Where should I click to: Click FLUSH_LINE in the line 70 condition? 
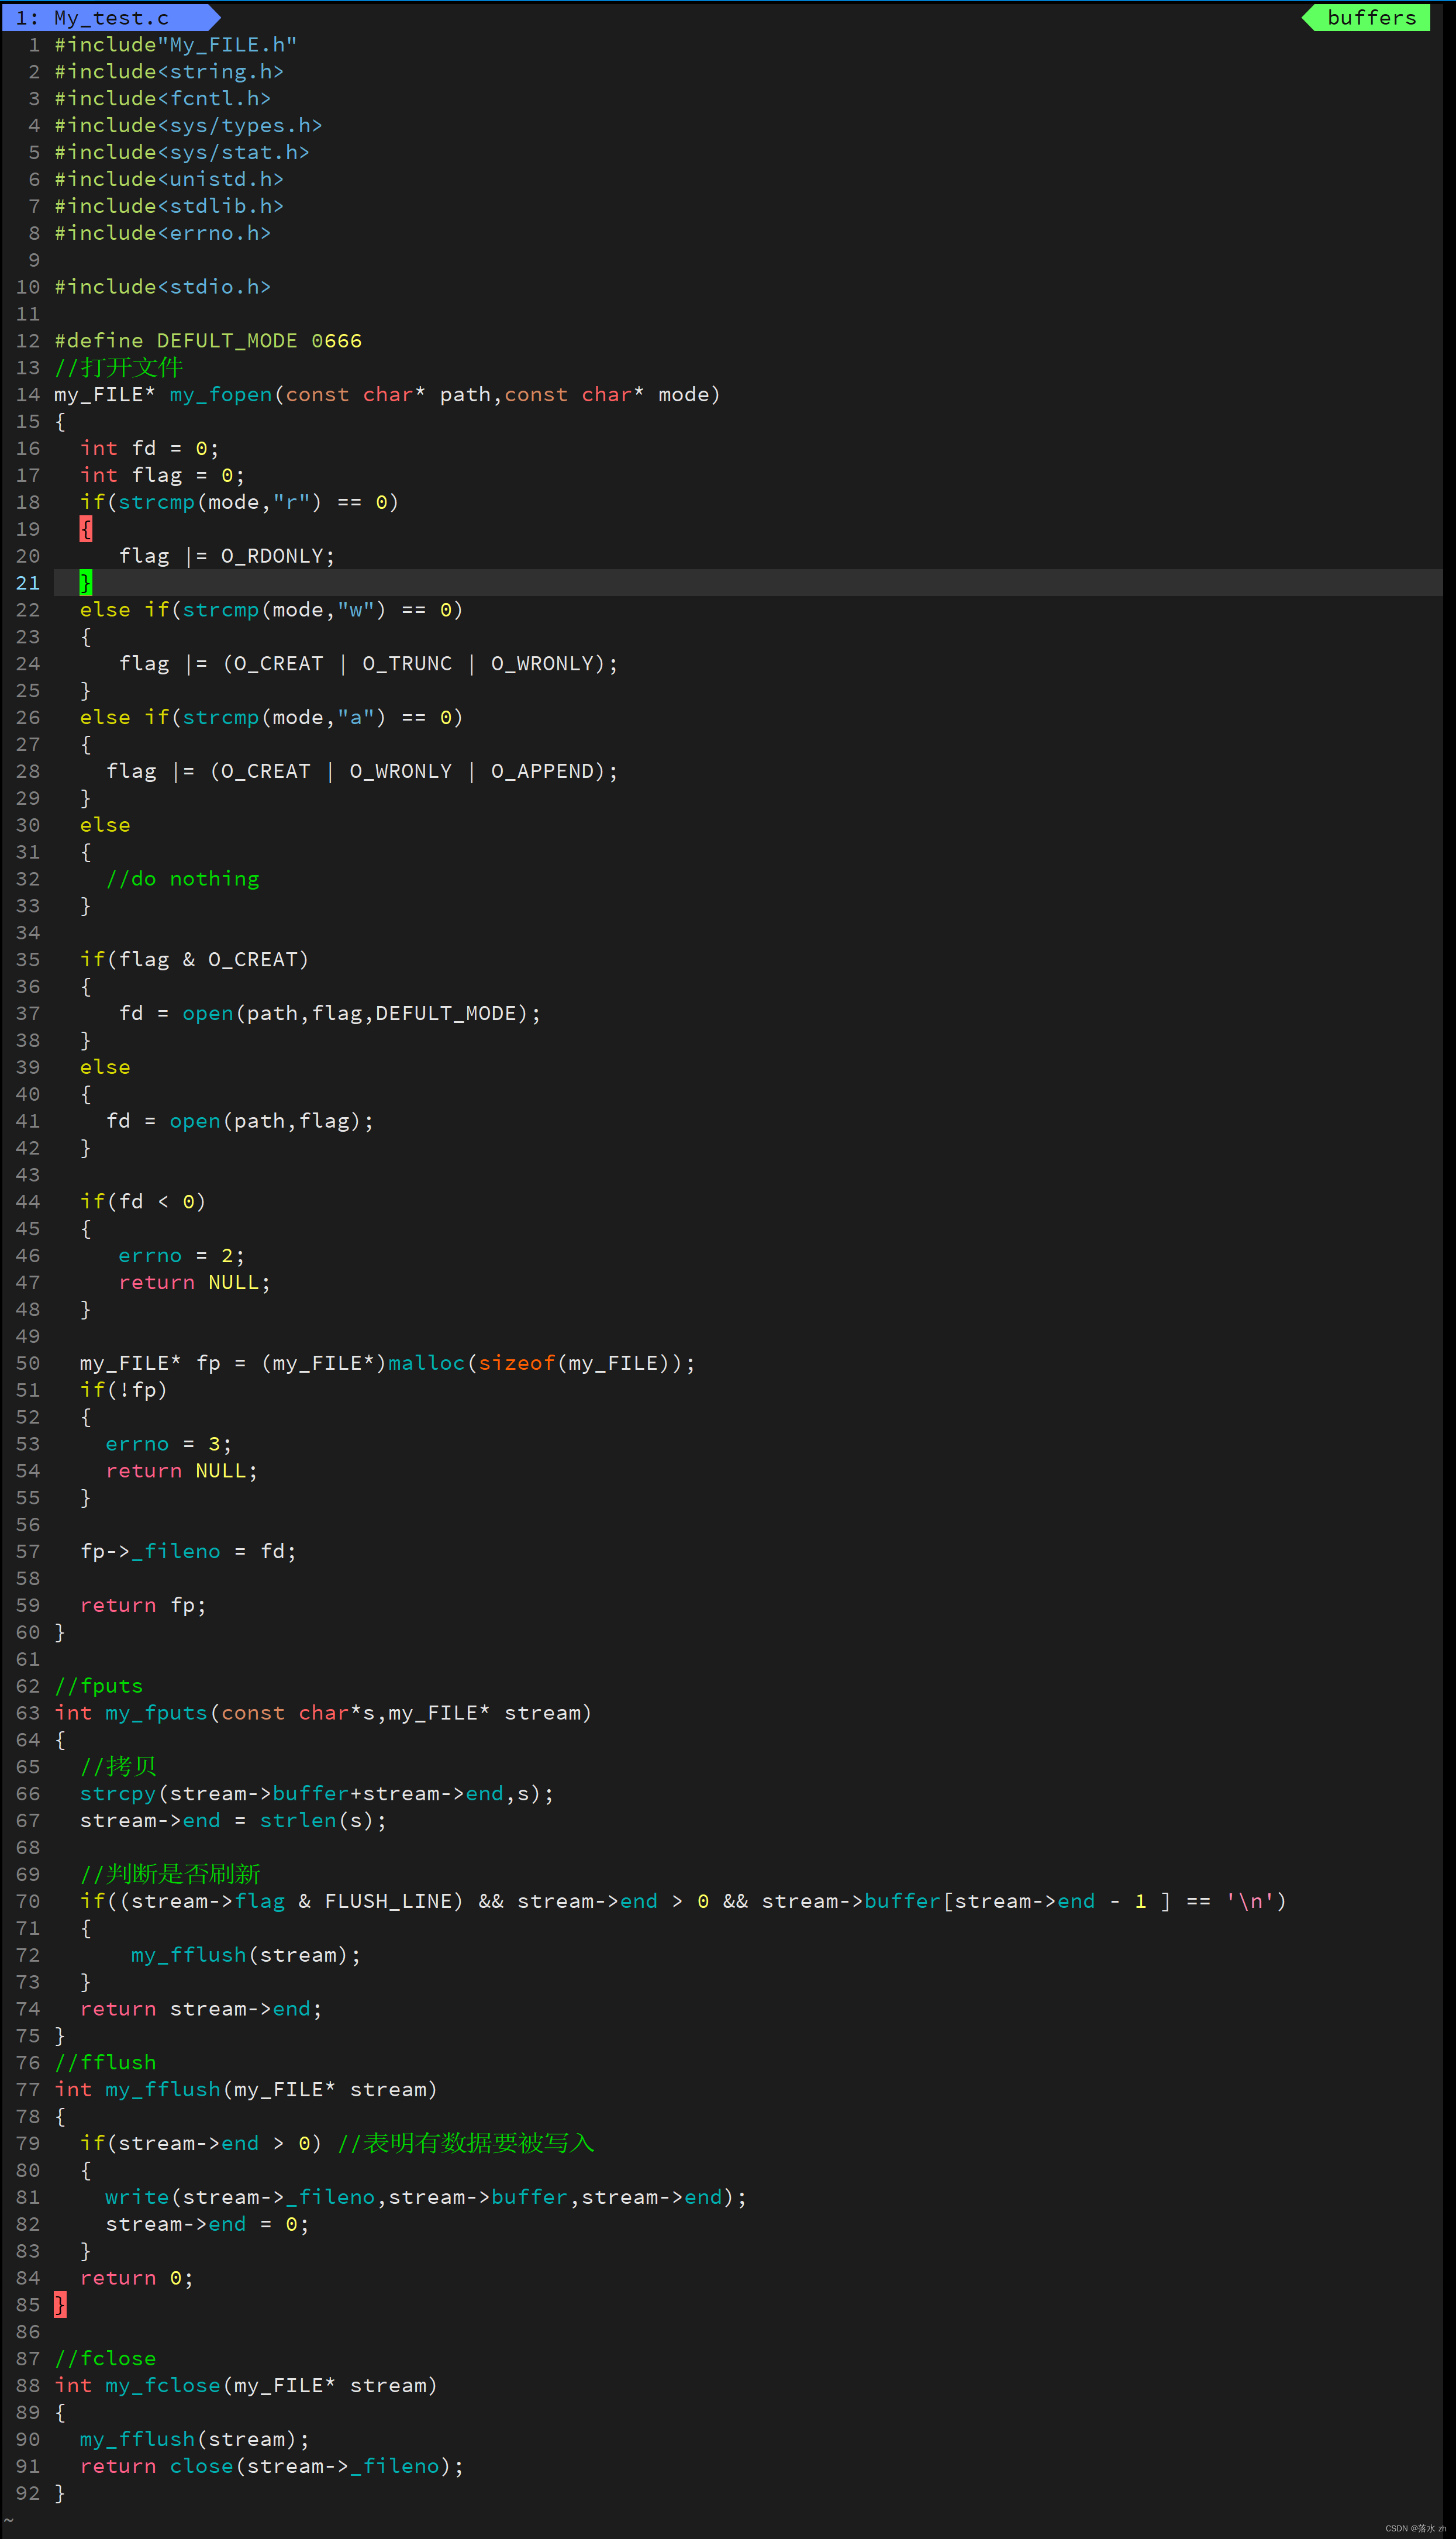coord(387,1902)
